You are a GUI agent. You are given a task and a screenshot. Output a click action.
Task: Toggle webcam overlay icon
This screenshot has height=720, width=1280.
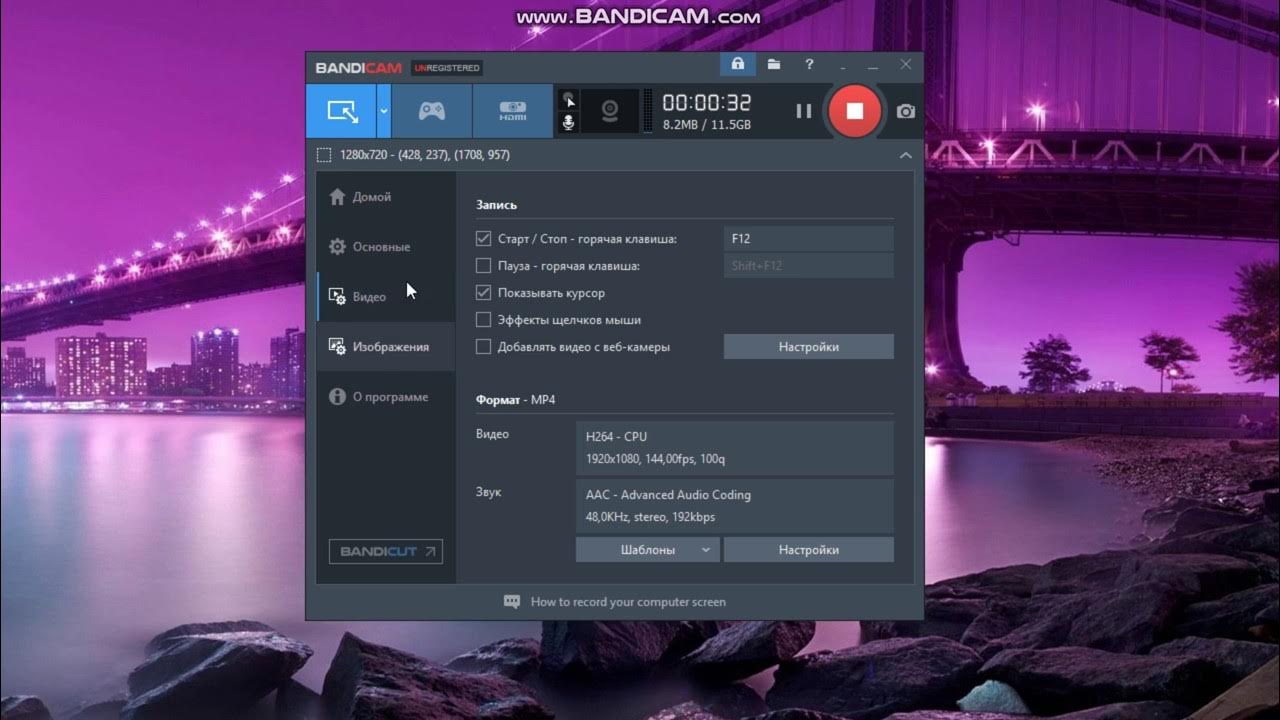tap(609, 111)
